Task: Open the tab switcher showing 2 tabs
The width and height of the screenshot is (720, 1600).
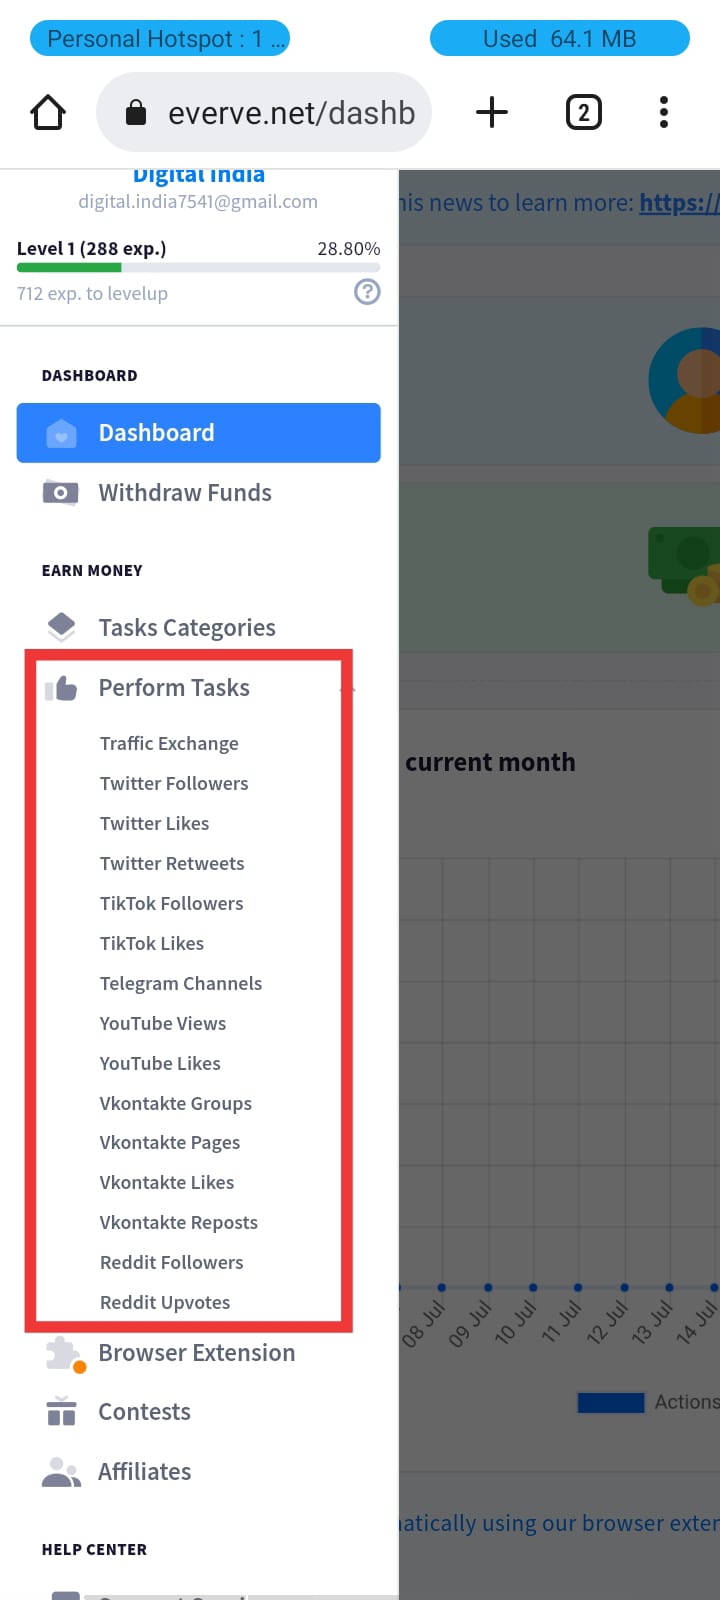Action: 584,112
